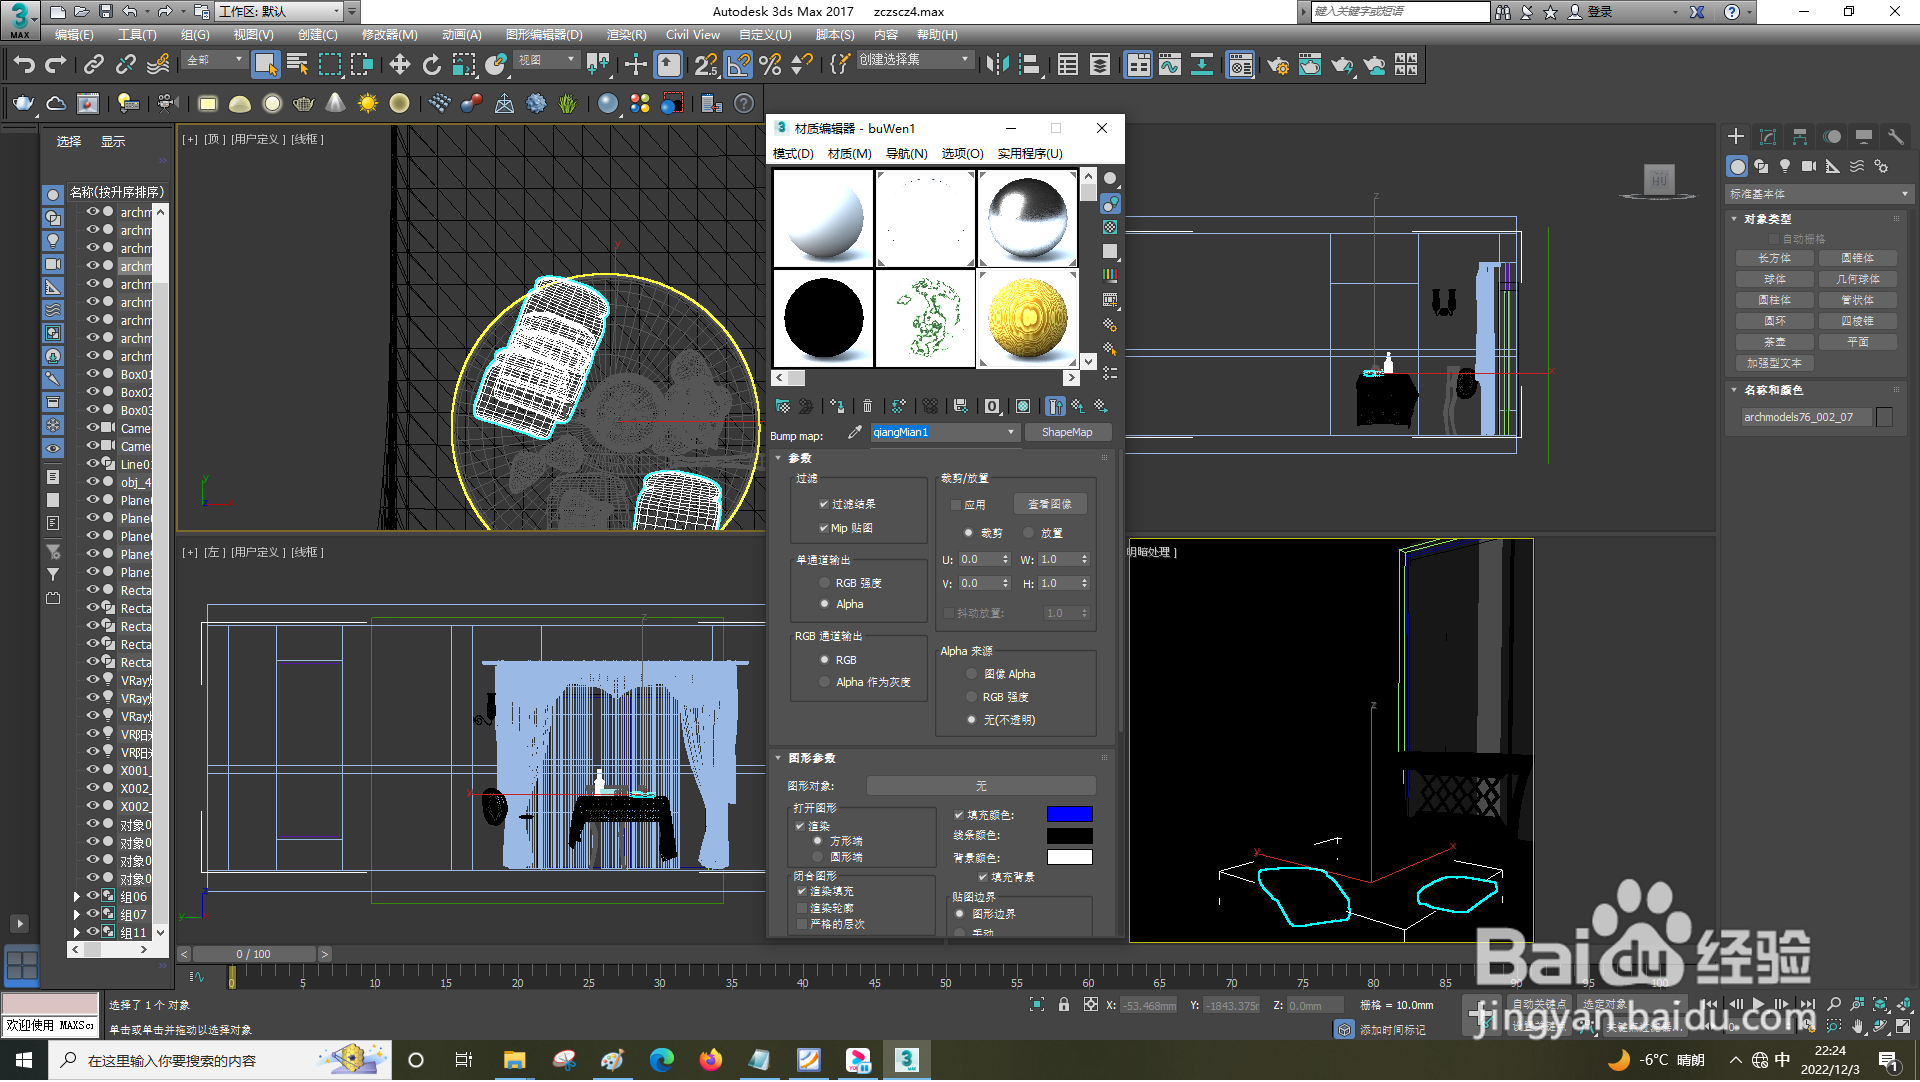Open the 修改器(M) menu
This screenshot has height=1082, width=1920.
coord(390,35)
